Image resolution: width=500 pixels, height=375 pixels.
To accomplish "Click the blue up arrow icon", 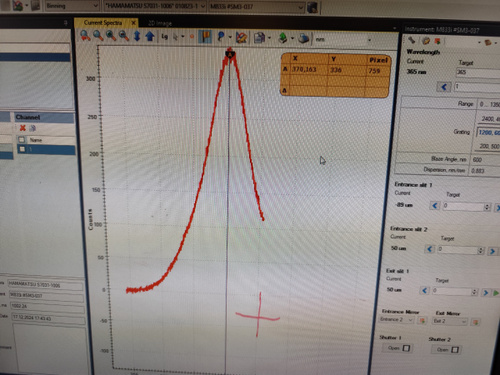I will tap(150, 36).
